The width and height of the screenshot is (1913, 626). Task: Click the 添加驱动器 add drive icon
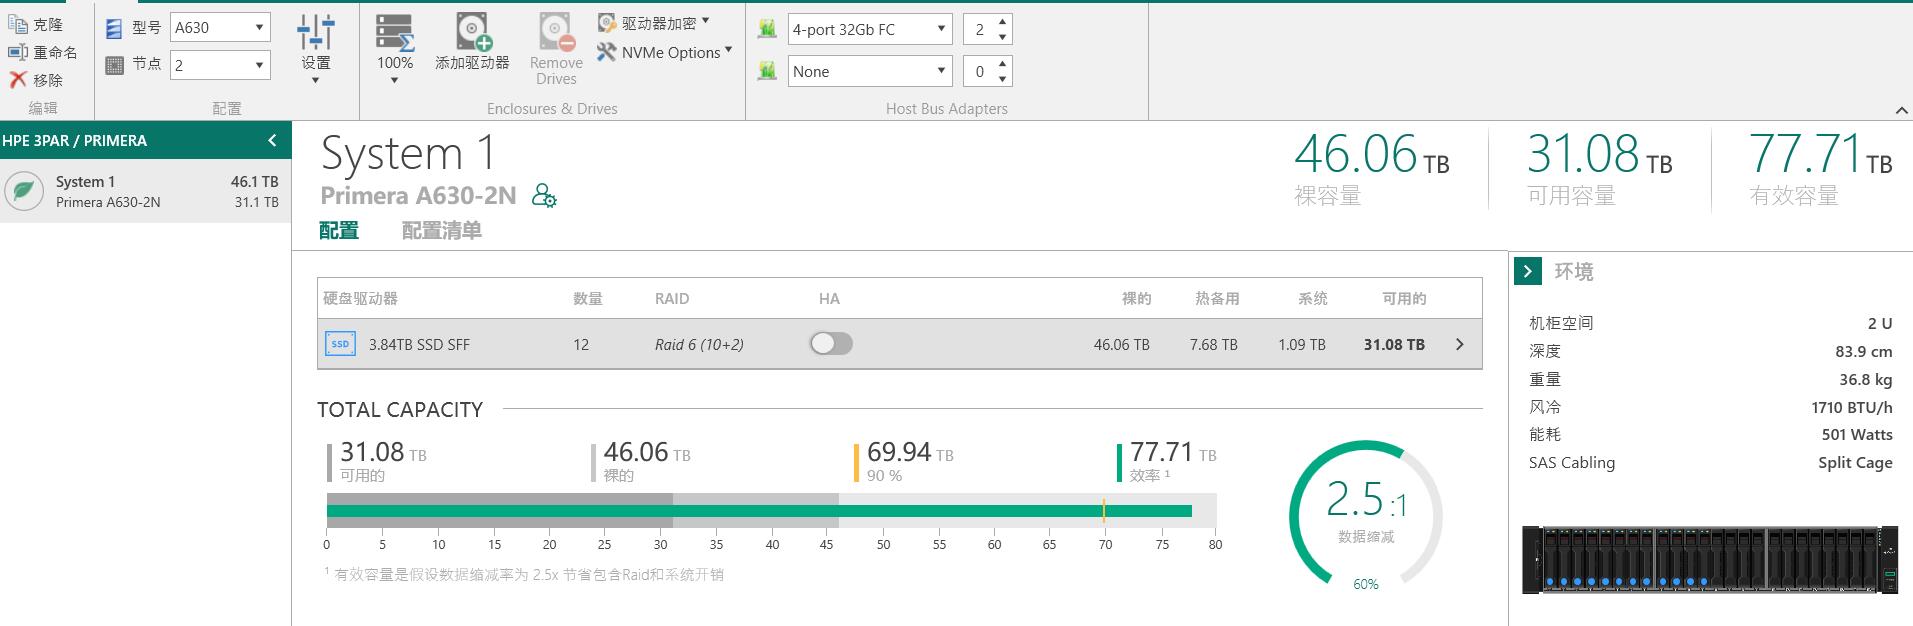coord(473,31)
